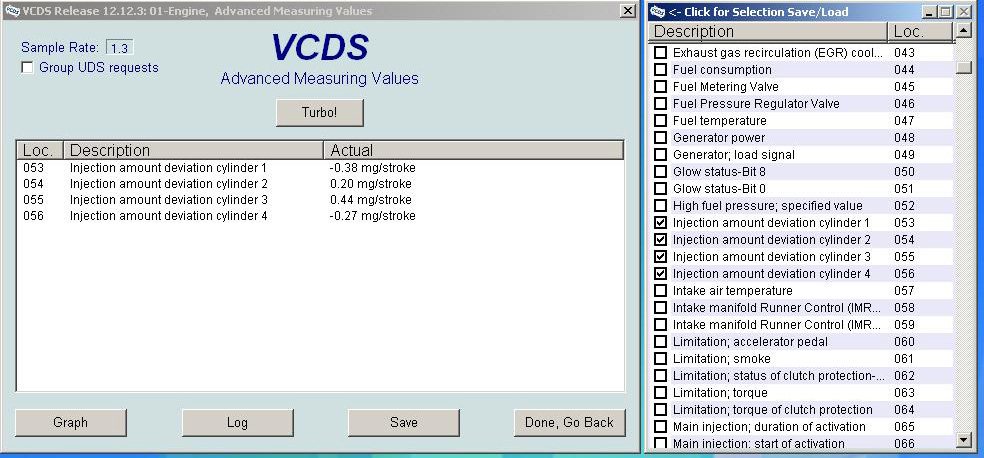The height and width of the screenshot is (458, 984).
Task: Click the Description header in measuring values table
Action: [x=194, y=151]
